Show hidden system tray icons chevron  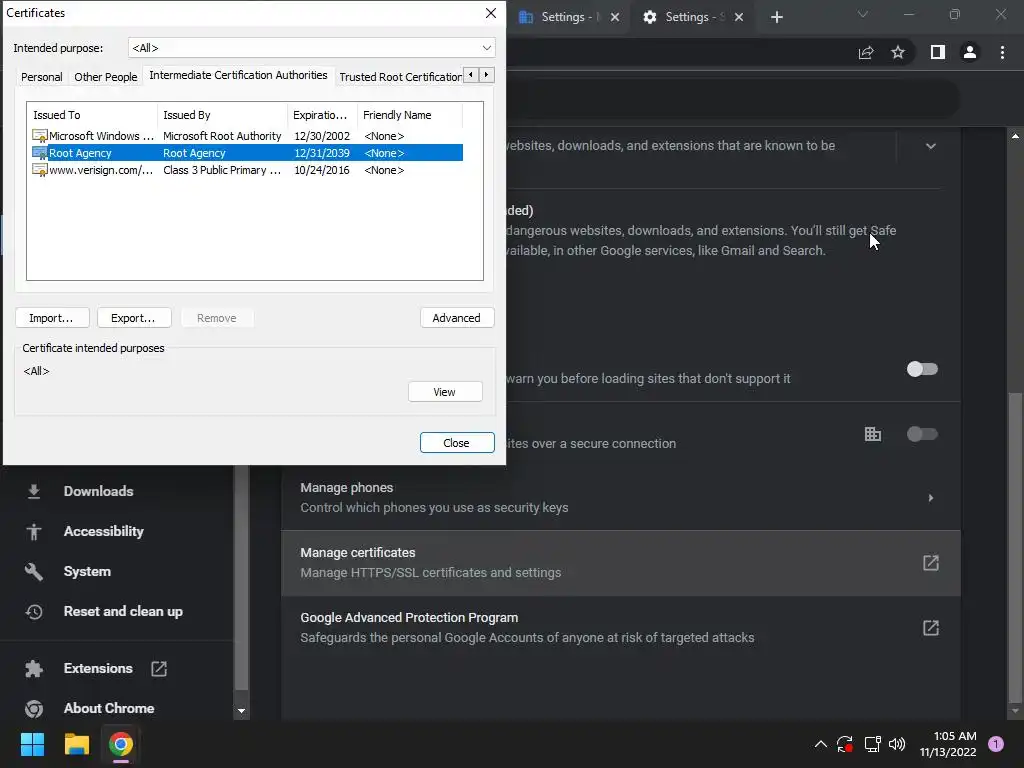coord(821,744)
